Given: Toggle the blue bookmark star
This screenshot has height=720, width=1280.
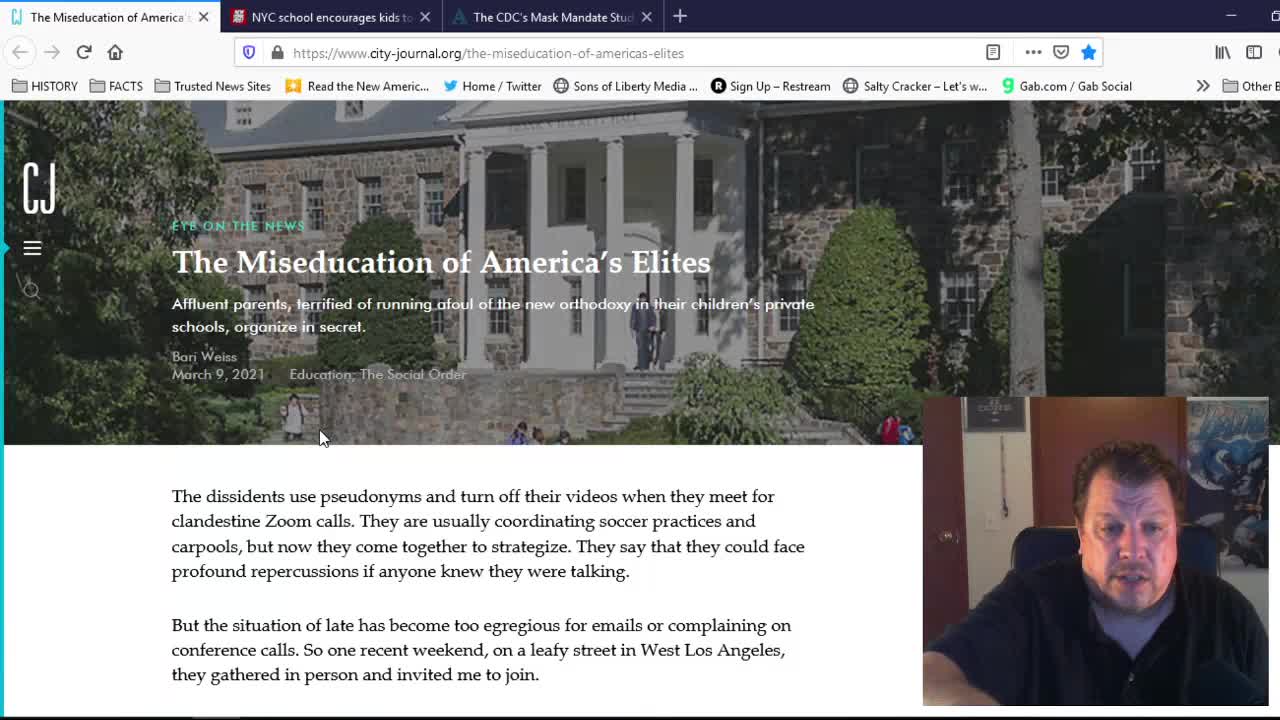Looking at the screenshot, I should [x=1088, y=52].
